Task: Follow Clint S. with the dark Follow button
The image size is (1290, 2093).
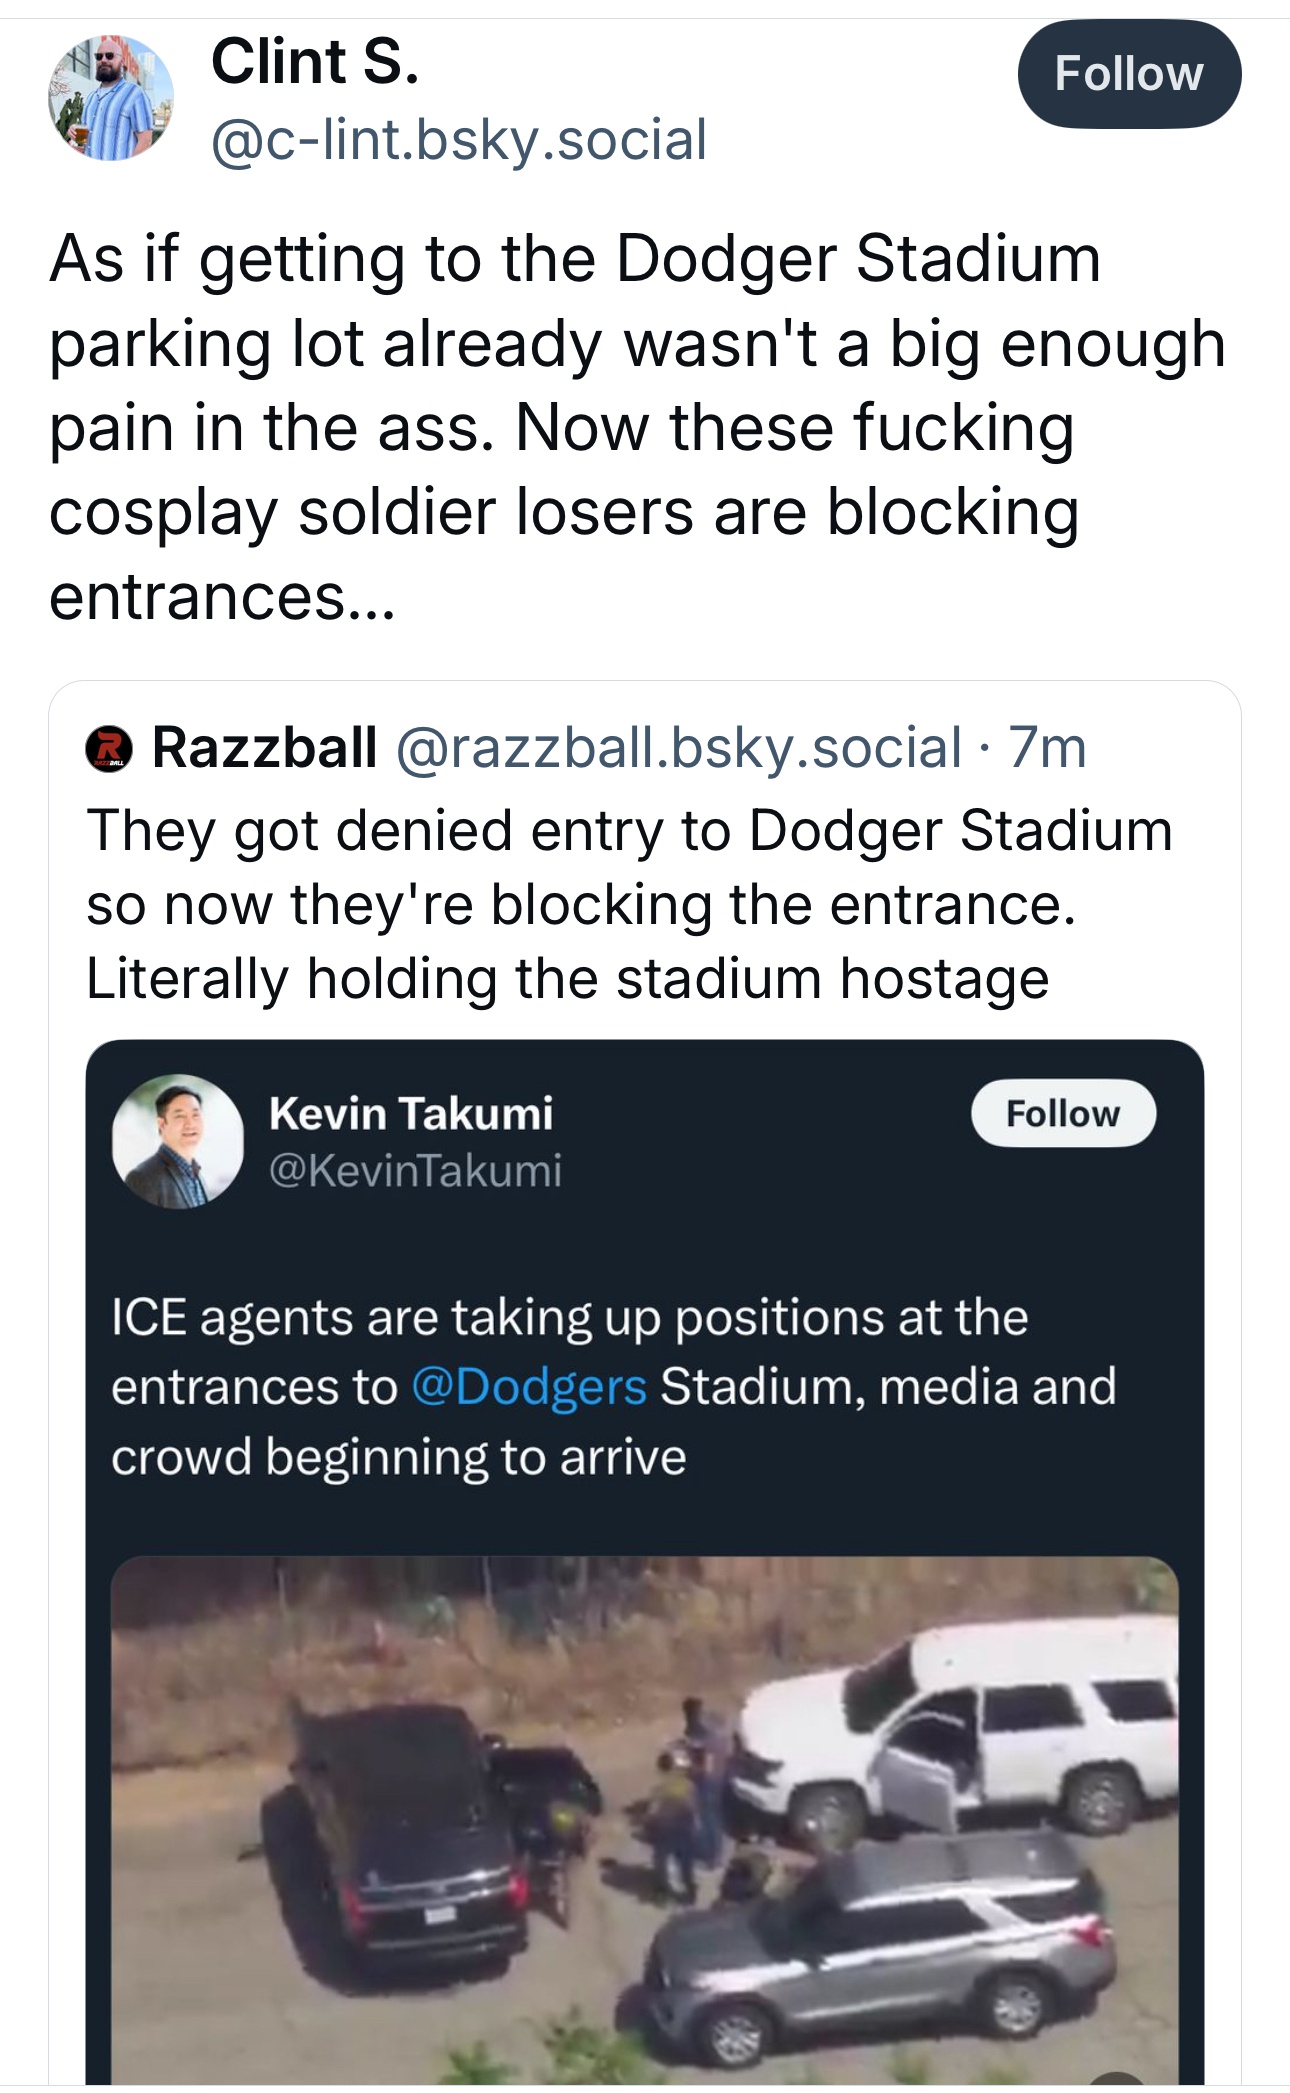Action: 1129,74
